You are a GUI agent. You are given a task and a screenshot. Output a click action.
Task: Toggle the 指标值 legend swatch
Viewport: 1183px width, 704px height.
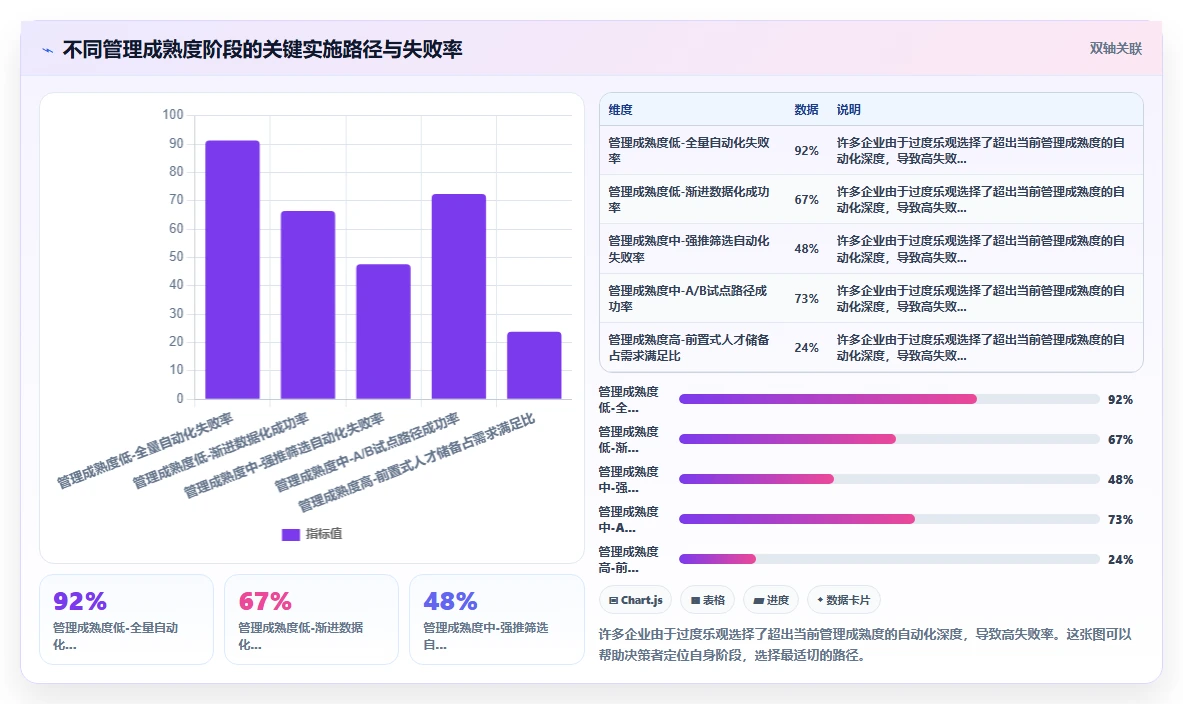coord(290,534)
